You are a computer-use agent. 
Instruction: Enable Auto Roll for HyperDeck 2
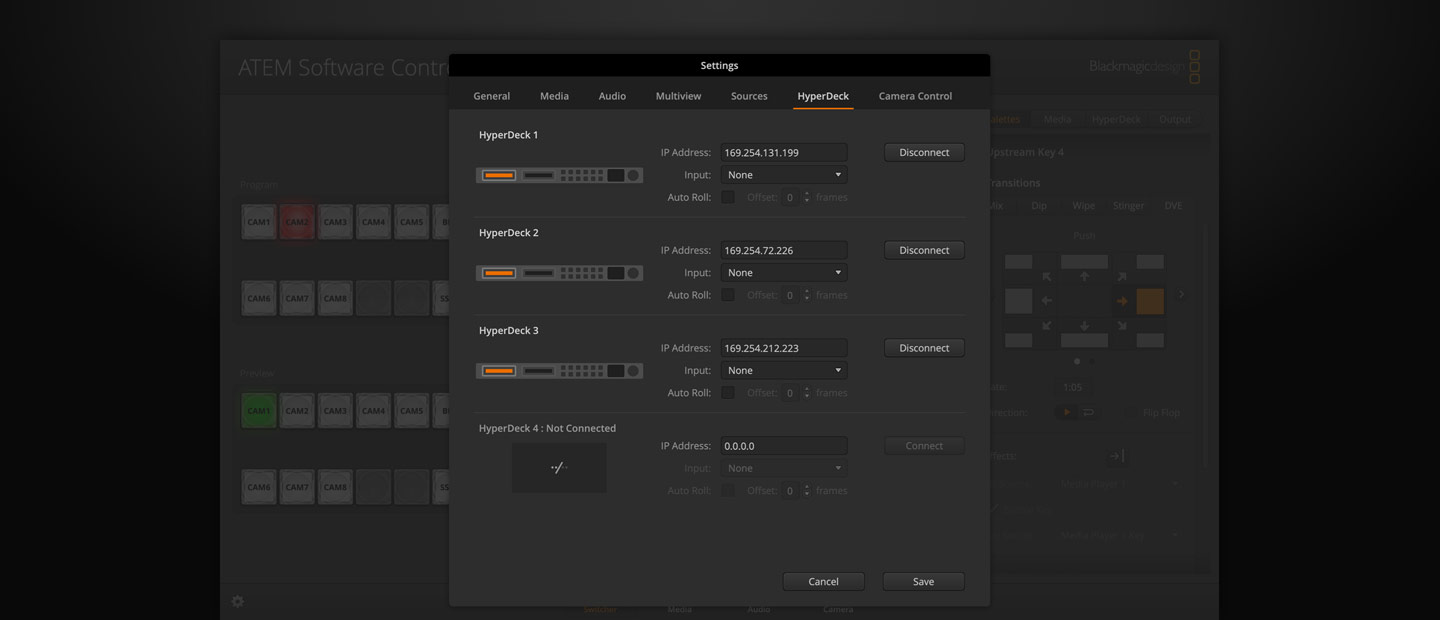point(728,294)
